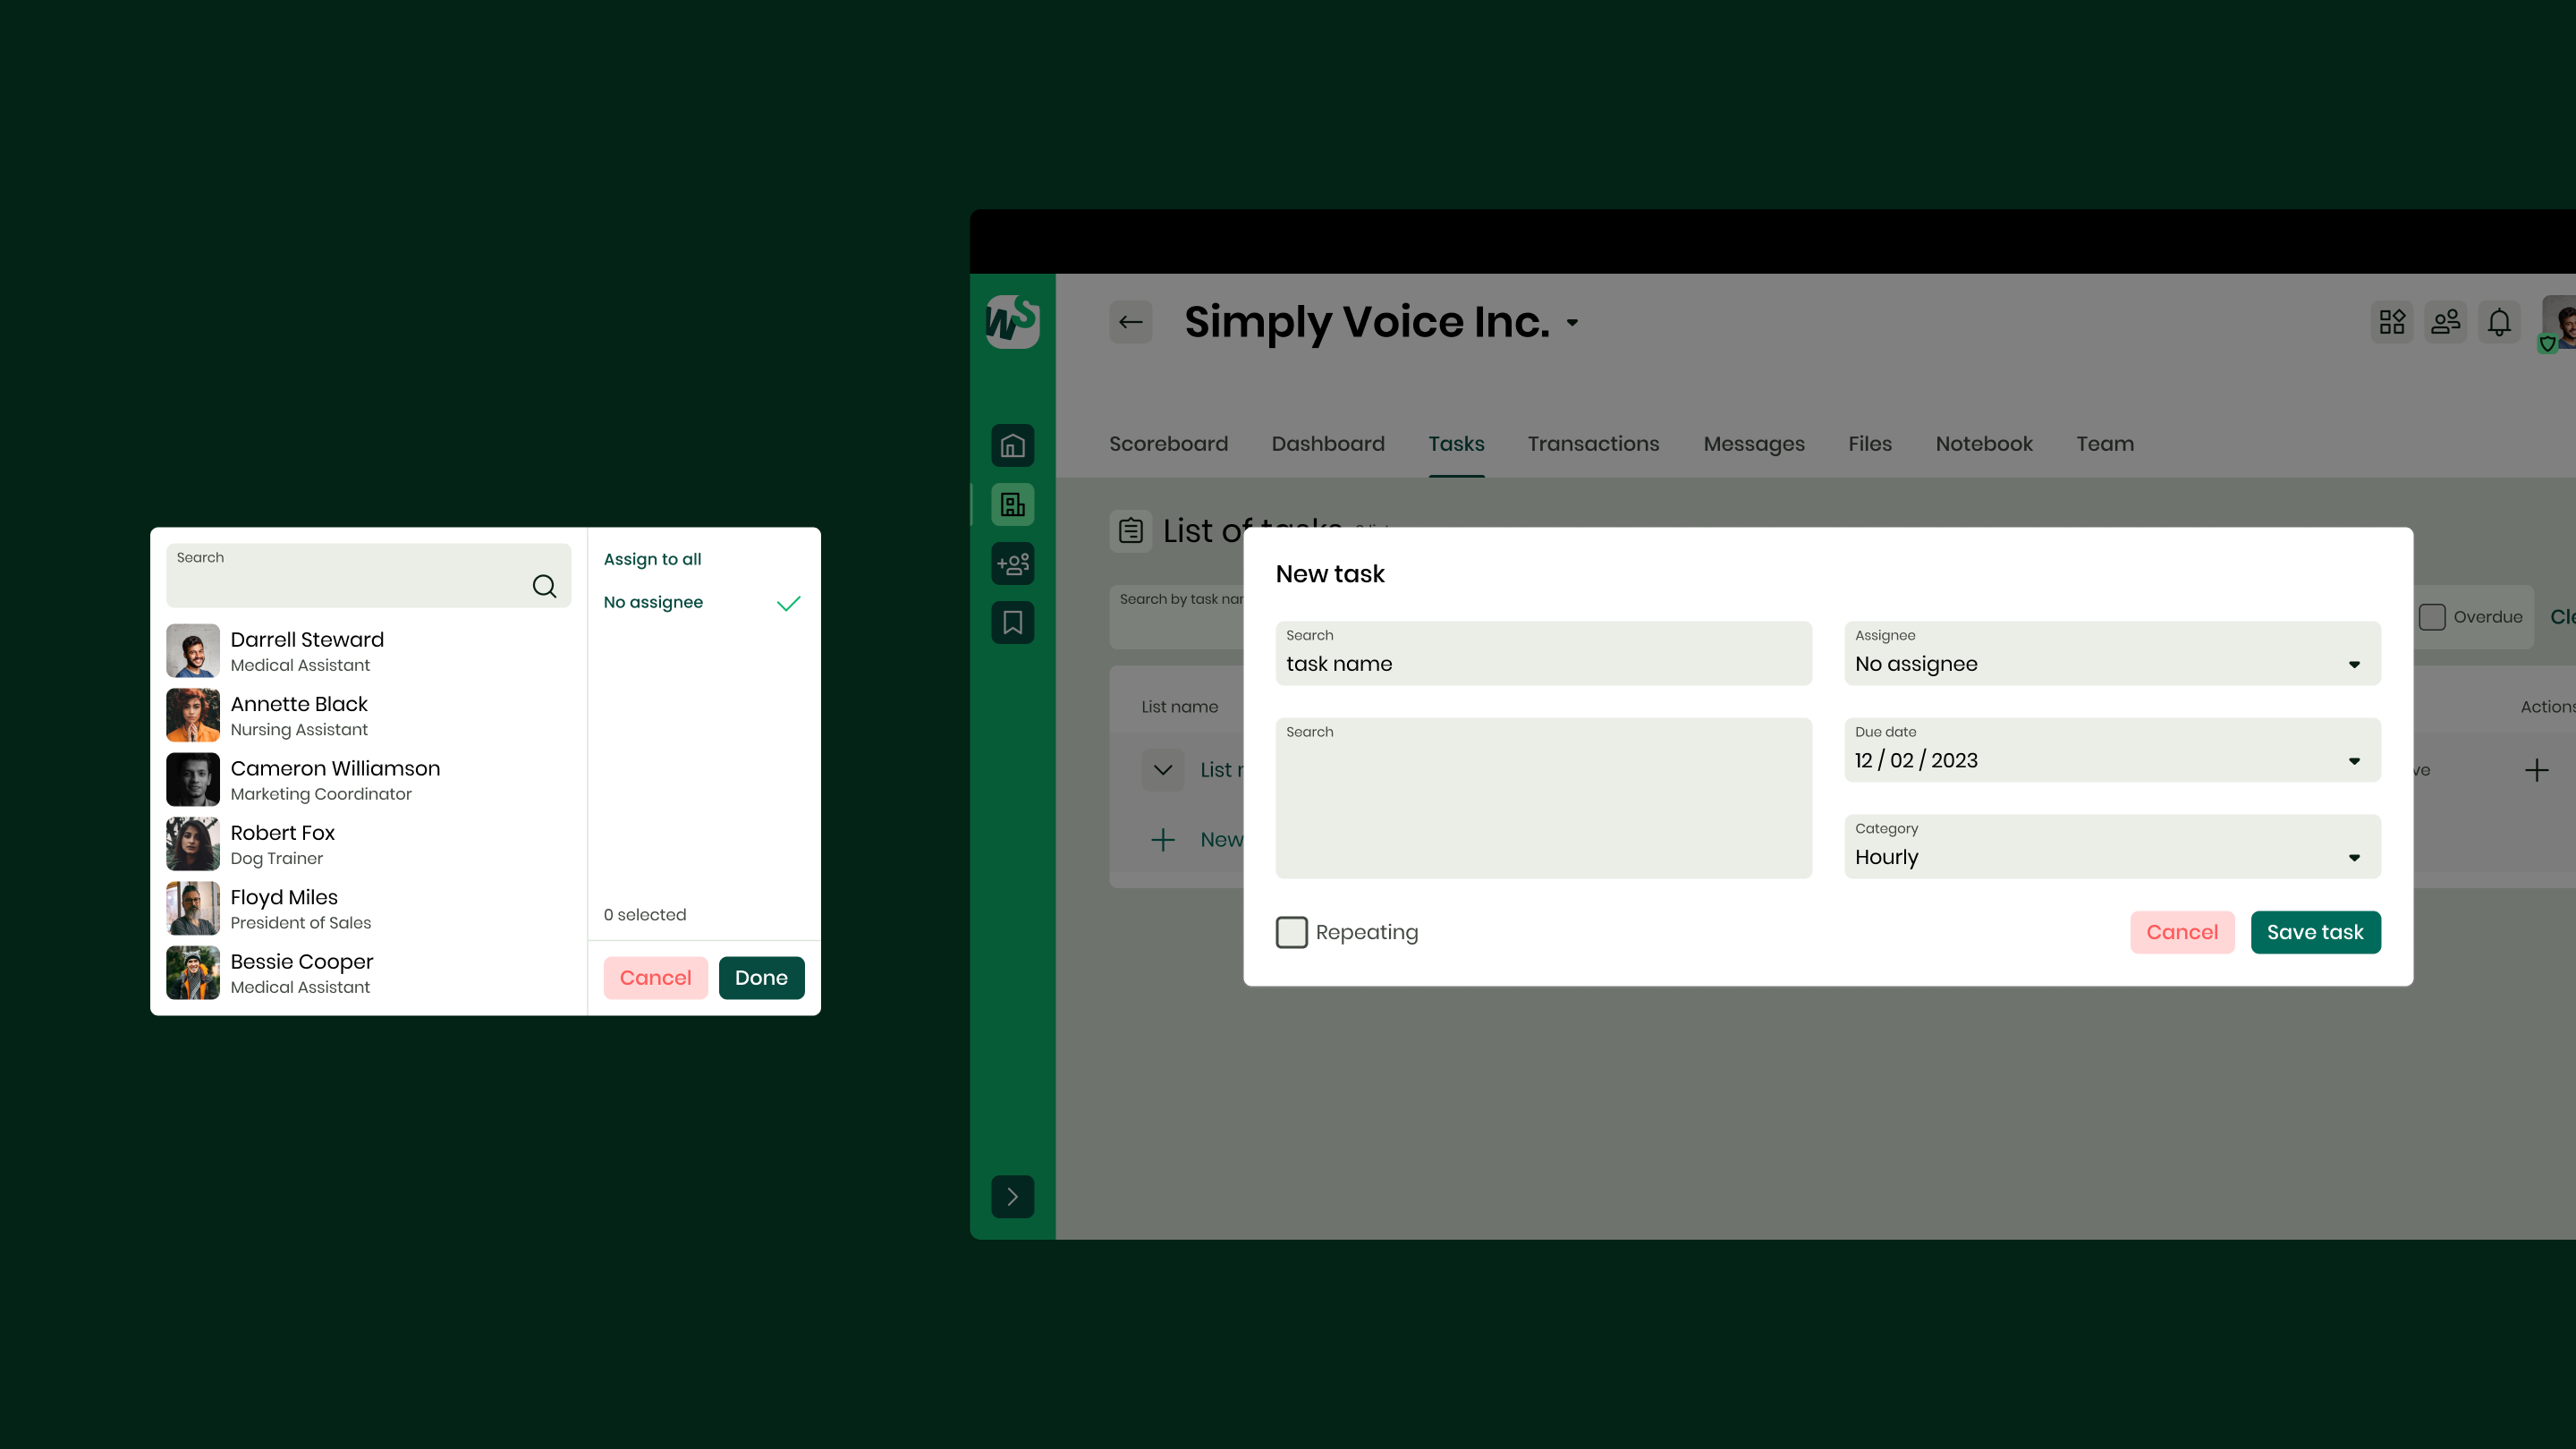Image resolution: width=2576 pixels, height=1449 pixels.
Task: Expand the sidebar with the arrow button
Action: pos(1012,1196)
